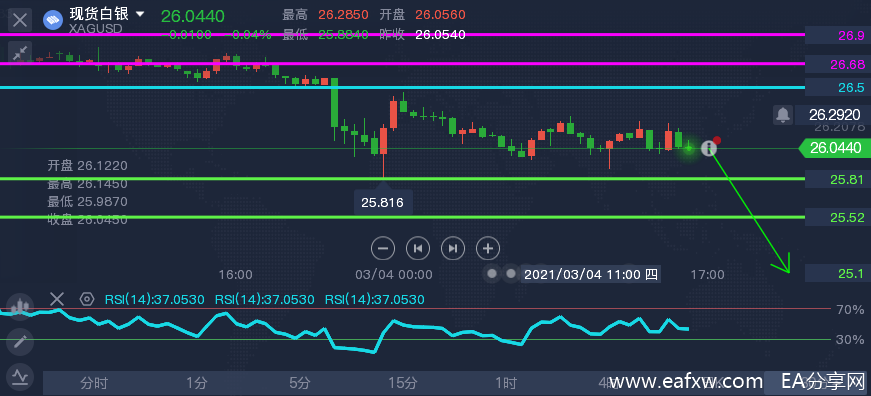The width and height of the screenshot is (871, 396).
Task: Click the collapse fullscreen arrows icon
Action: pyautogui.click(x=20, y=53)
